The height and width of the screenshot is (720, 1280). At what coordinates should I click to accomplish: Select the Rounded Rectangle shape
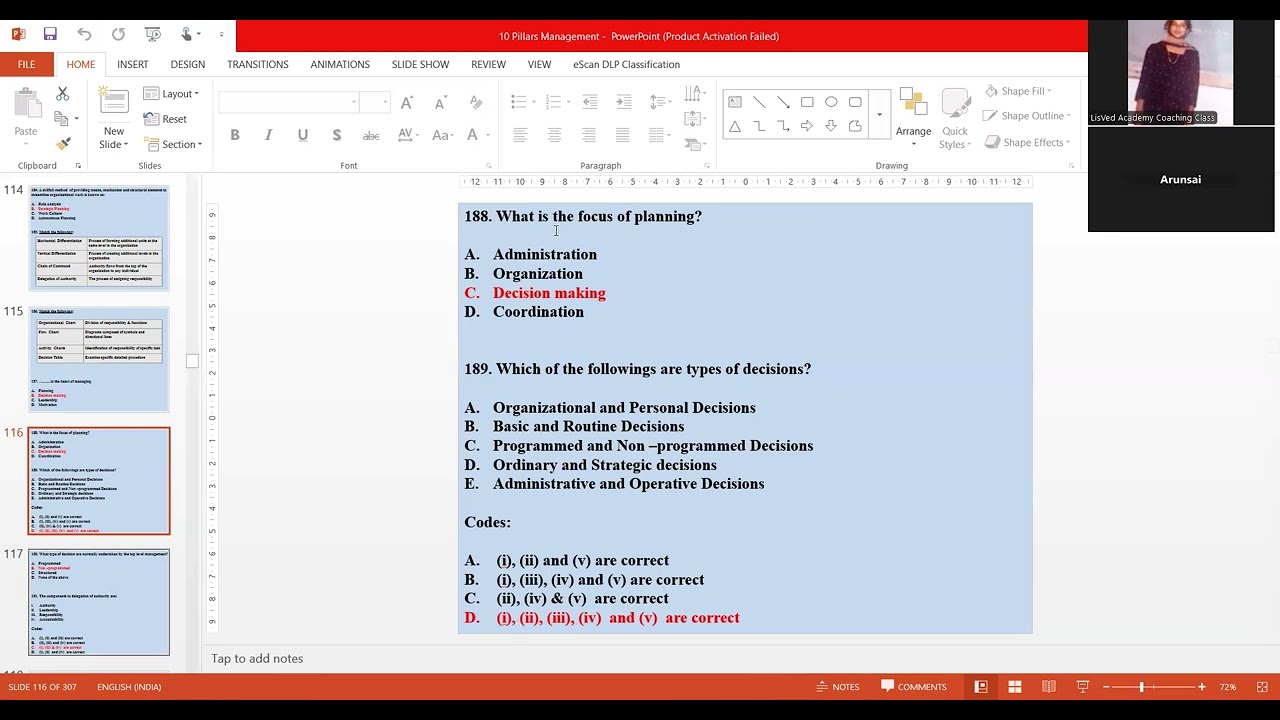[855, 102]
